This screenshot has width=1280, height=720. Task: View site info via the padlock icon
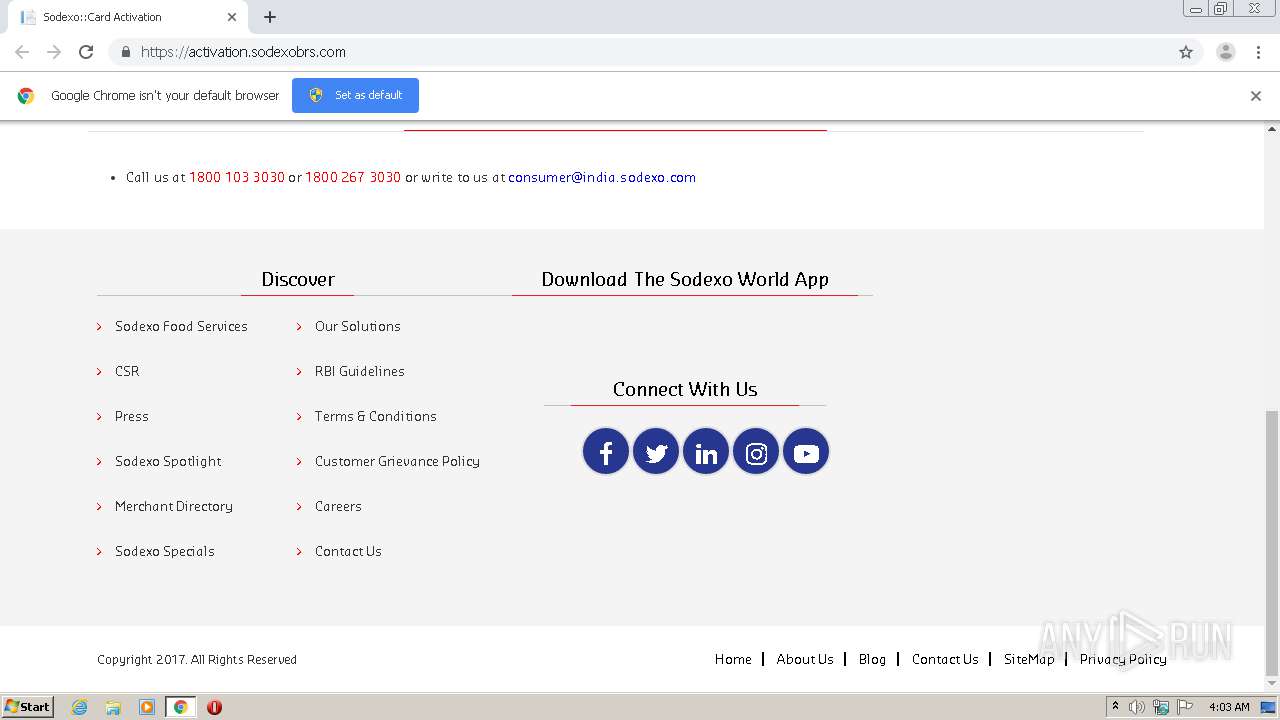click(x=125, y=52)
